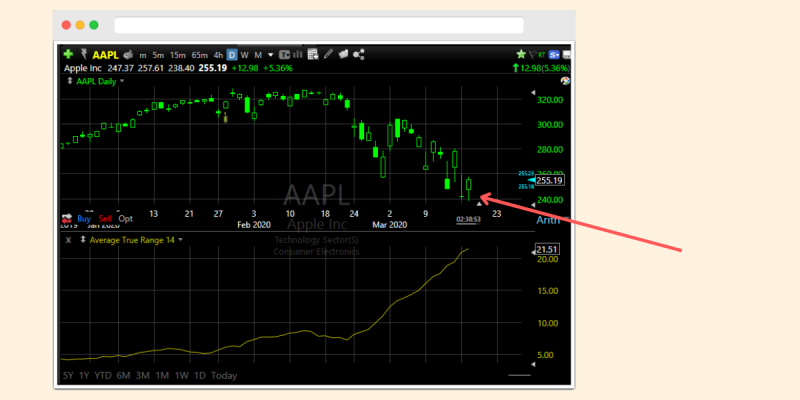
Task: Switch to the 65m timeframe
Action: click(x=199, y=55)
